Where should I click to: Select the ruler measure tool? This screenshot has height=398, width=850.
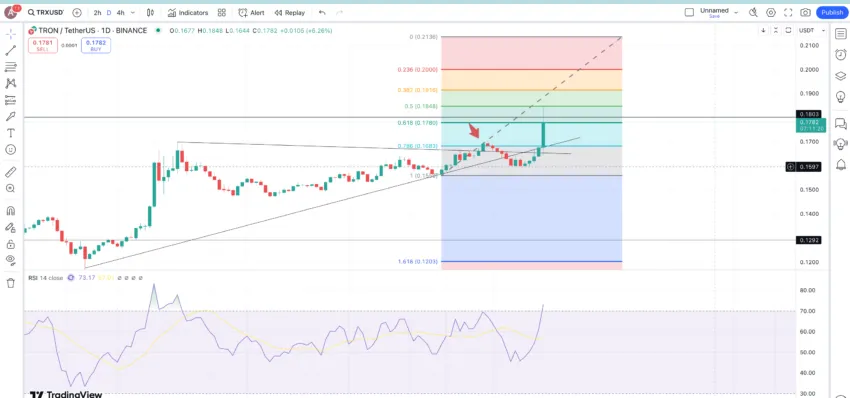coord(10,172)
